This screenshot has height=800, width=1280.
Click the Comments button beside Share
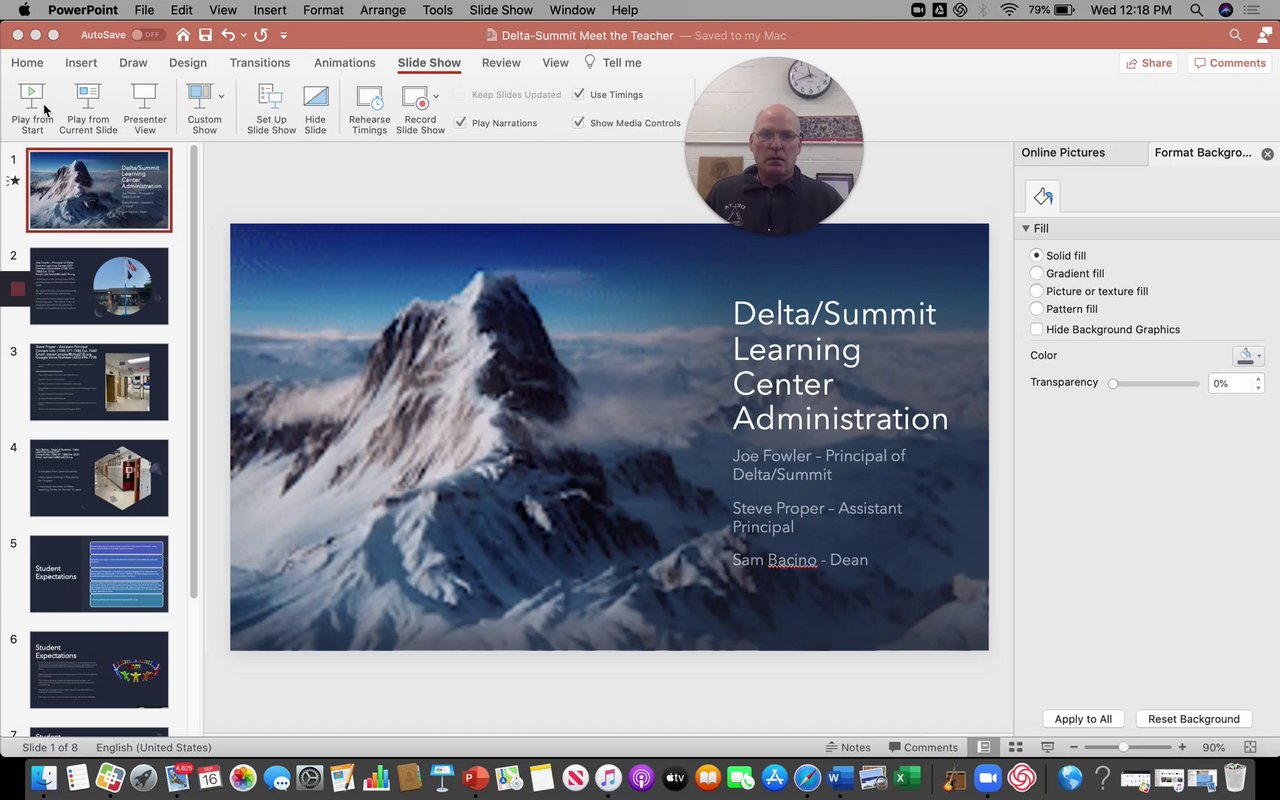[x=1230, y=63]
